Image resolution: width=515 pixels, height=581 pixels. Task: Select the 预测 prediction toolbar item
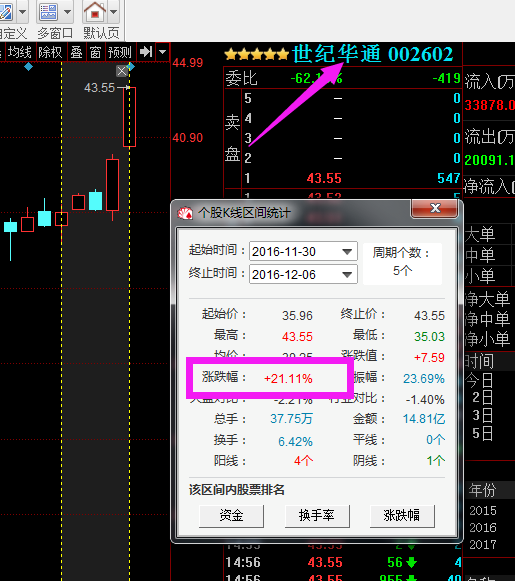pyautogui.click(x=120, y=52)
